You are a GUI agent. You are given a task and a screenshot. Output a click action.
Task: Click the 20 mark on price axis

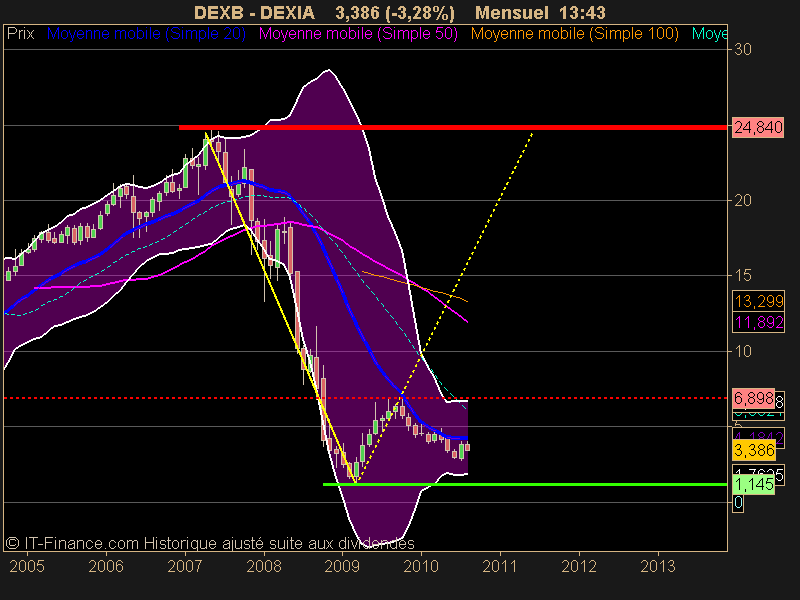(743, 201)
